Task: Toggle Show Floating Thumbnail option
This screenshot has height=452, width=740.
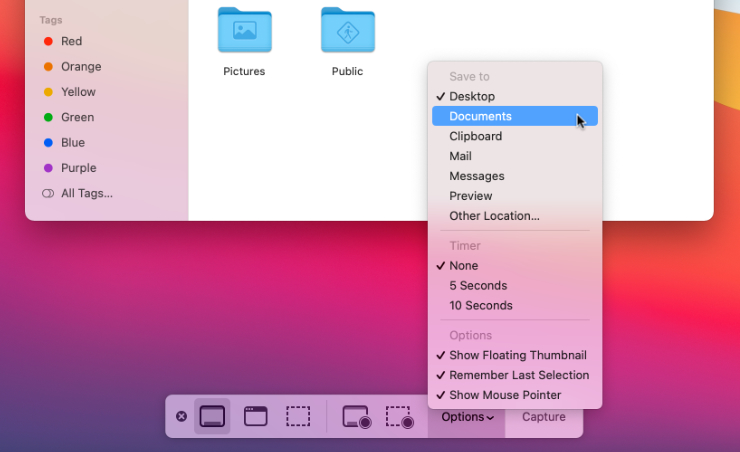Action: [x=515, y=355]
